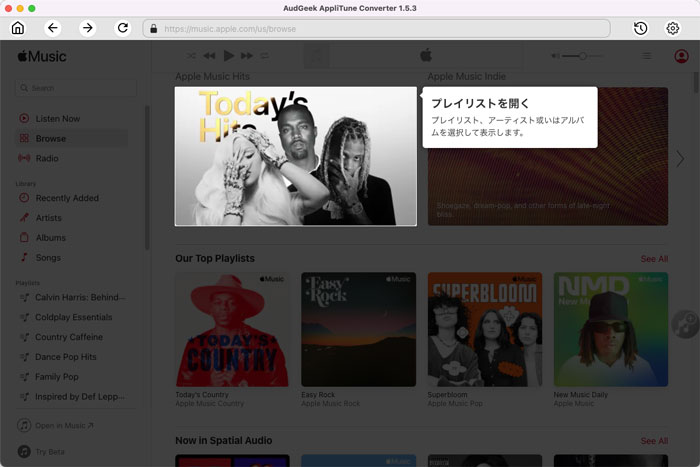The height and width of the screenshot is (467, 700).
Task: Go forward with the right arrow button
Action: click(88, 28)
